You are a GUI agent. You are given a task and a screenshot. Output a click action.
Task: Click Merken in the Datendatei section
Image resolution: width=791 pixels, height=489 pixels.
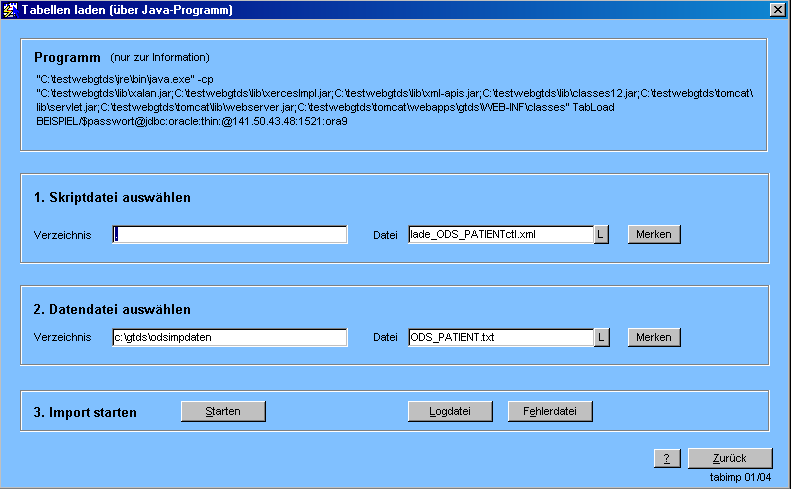coord(654,337)
